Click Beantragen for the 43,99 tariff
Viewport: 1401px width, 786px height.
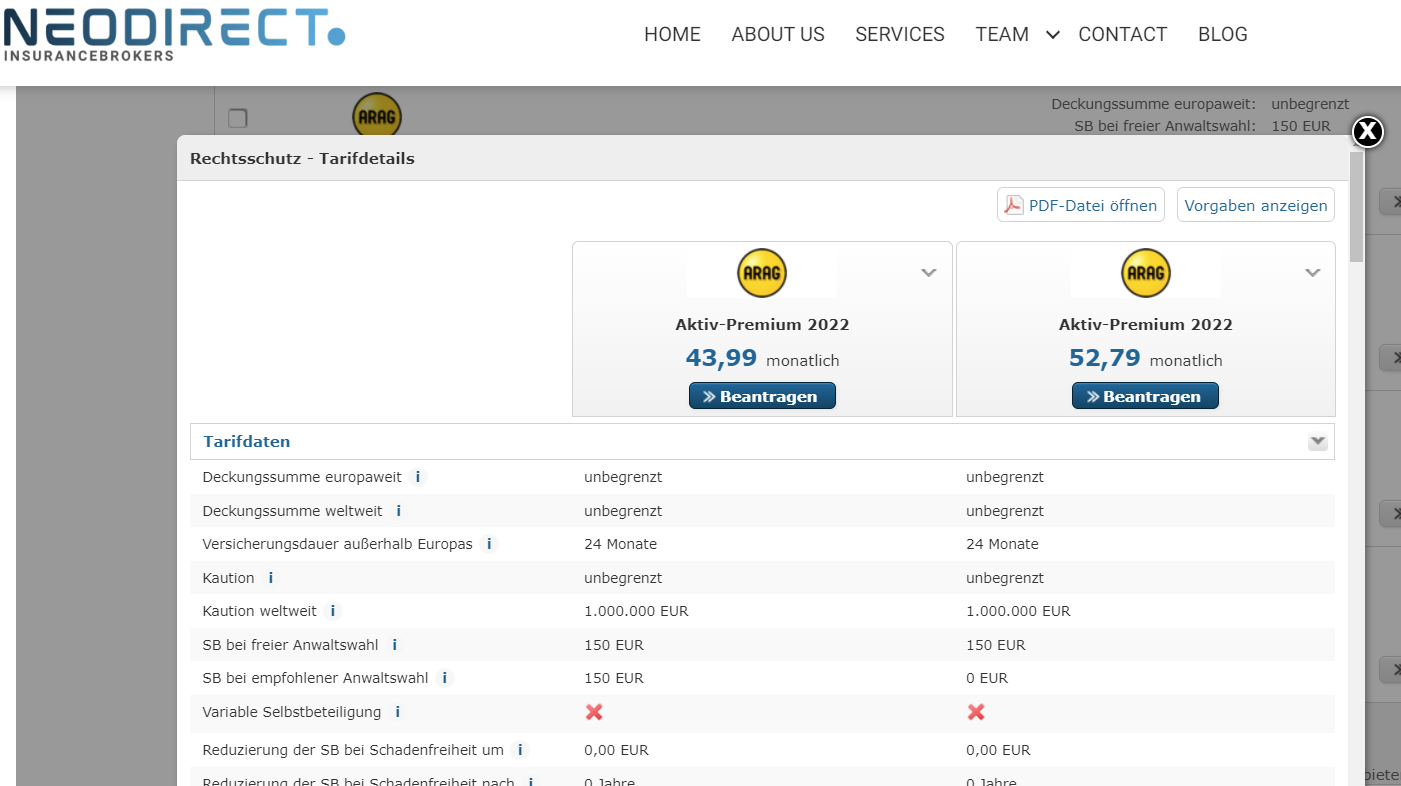tap(762, 396)
